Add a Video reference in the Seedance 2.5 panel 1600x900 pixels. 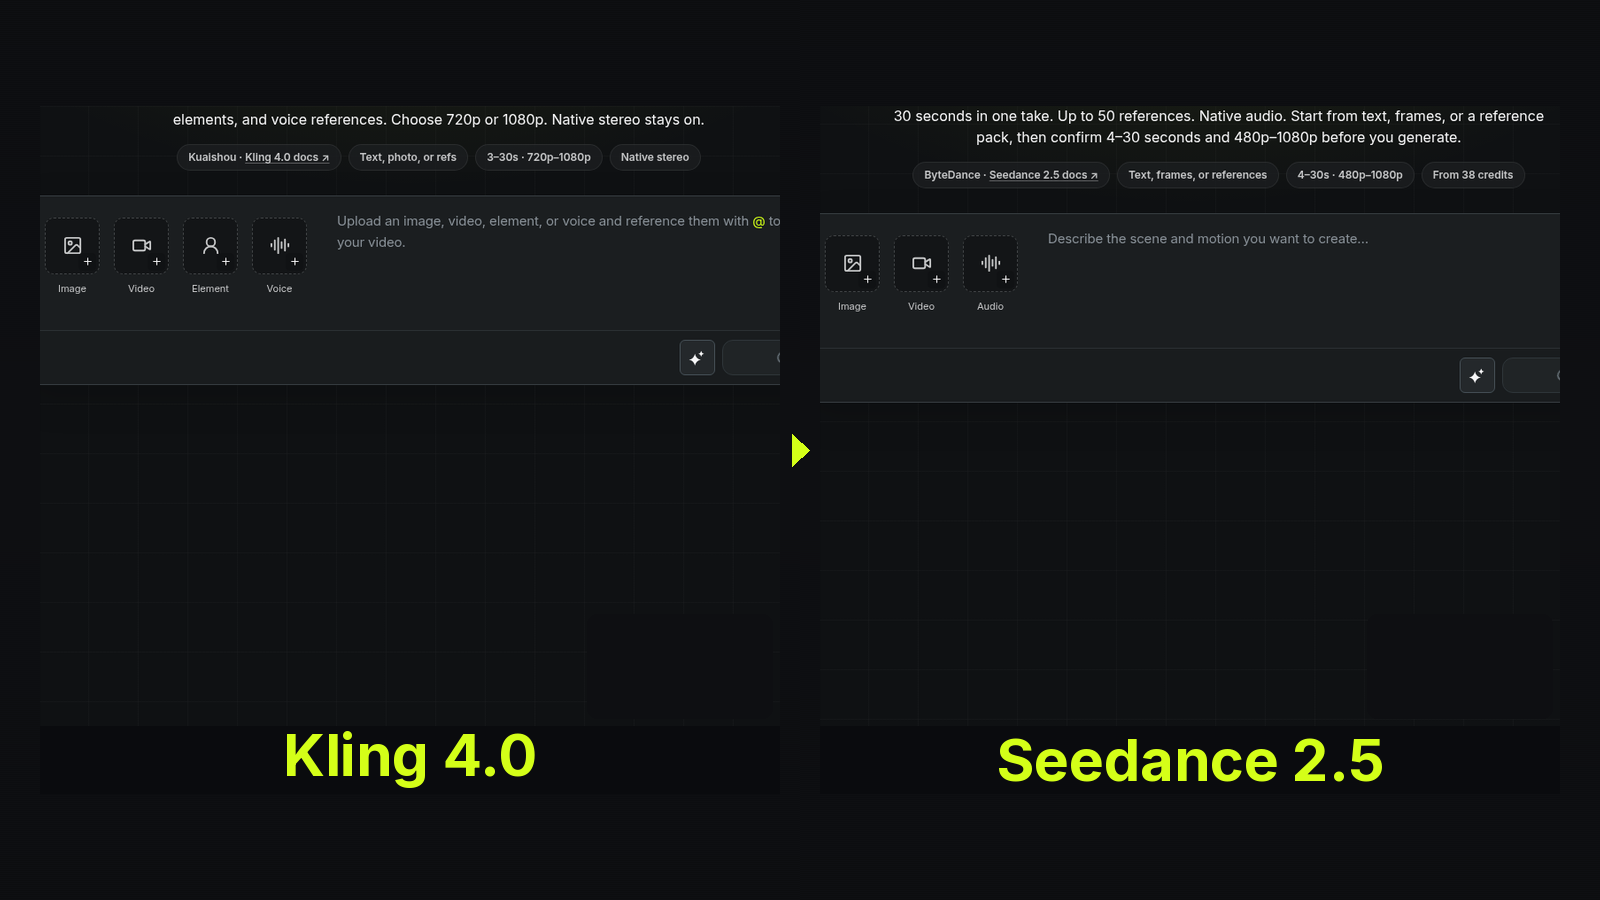pos(921,264)
